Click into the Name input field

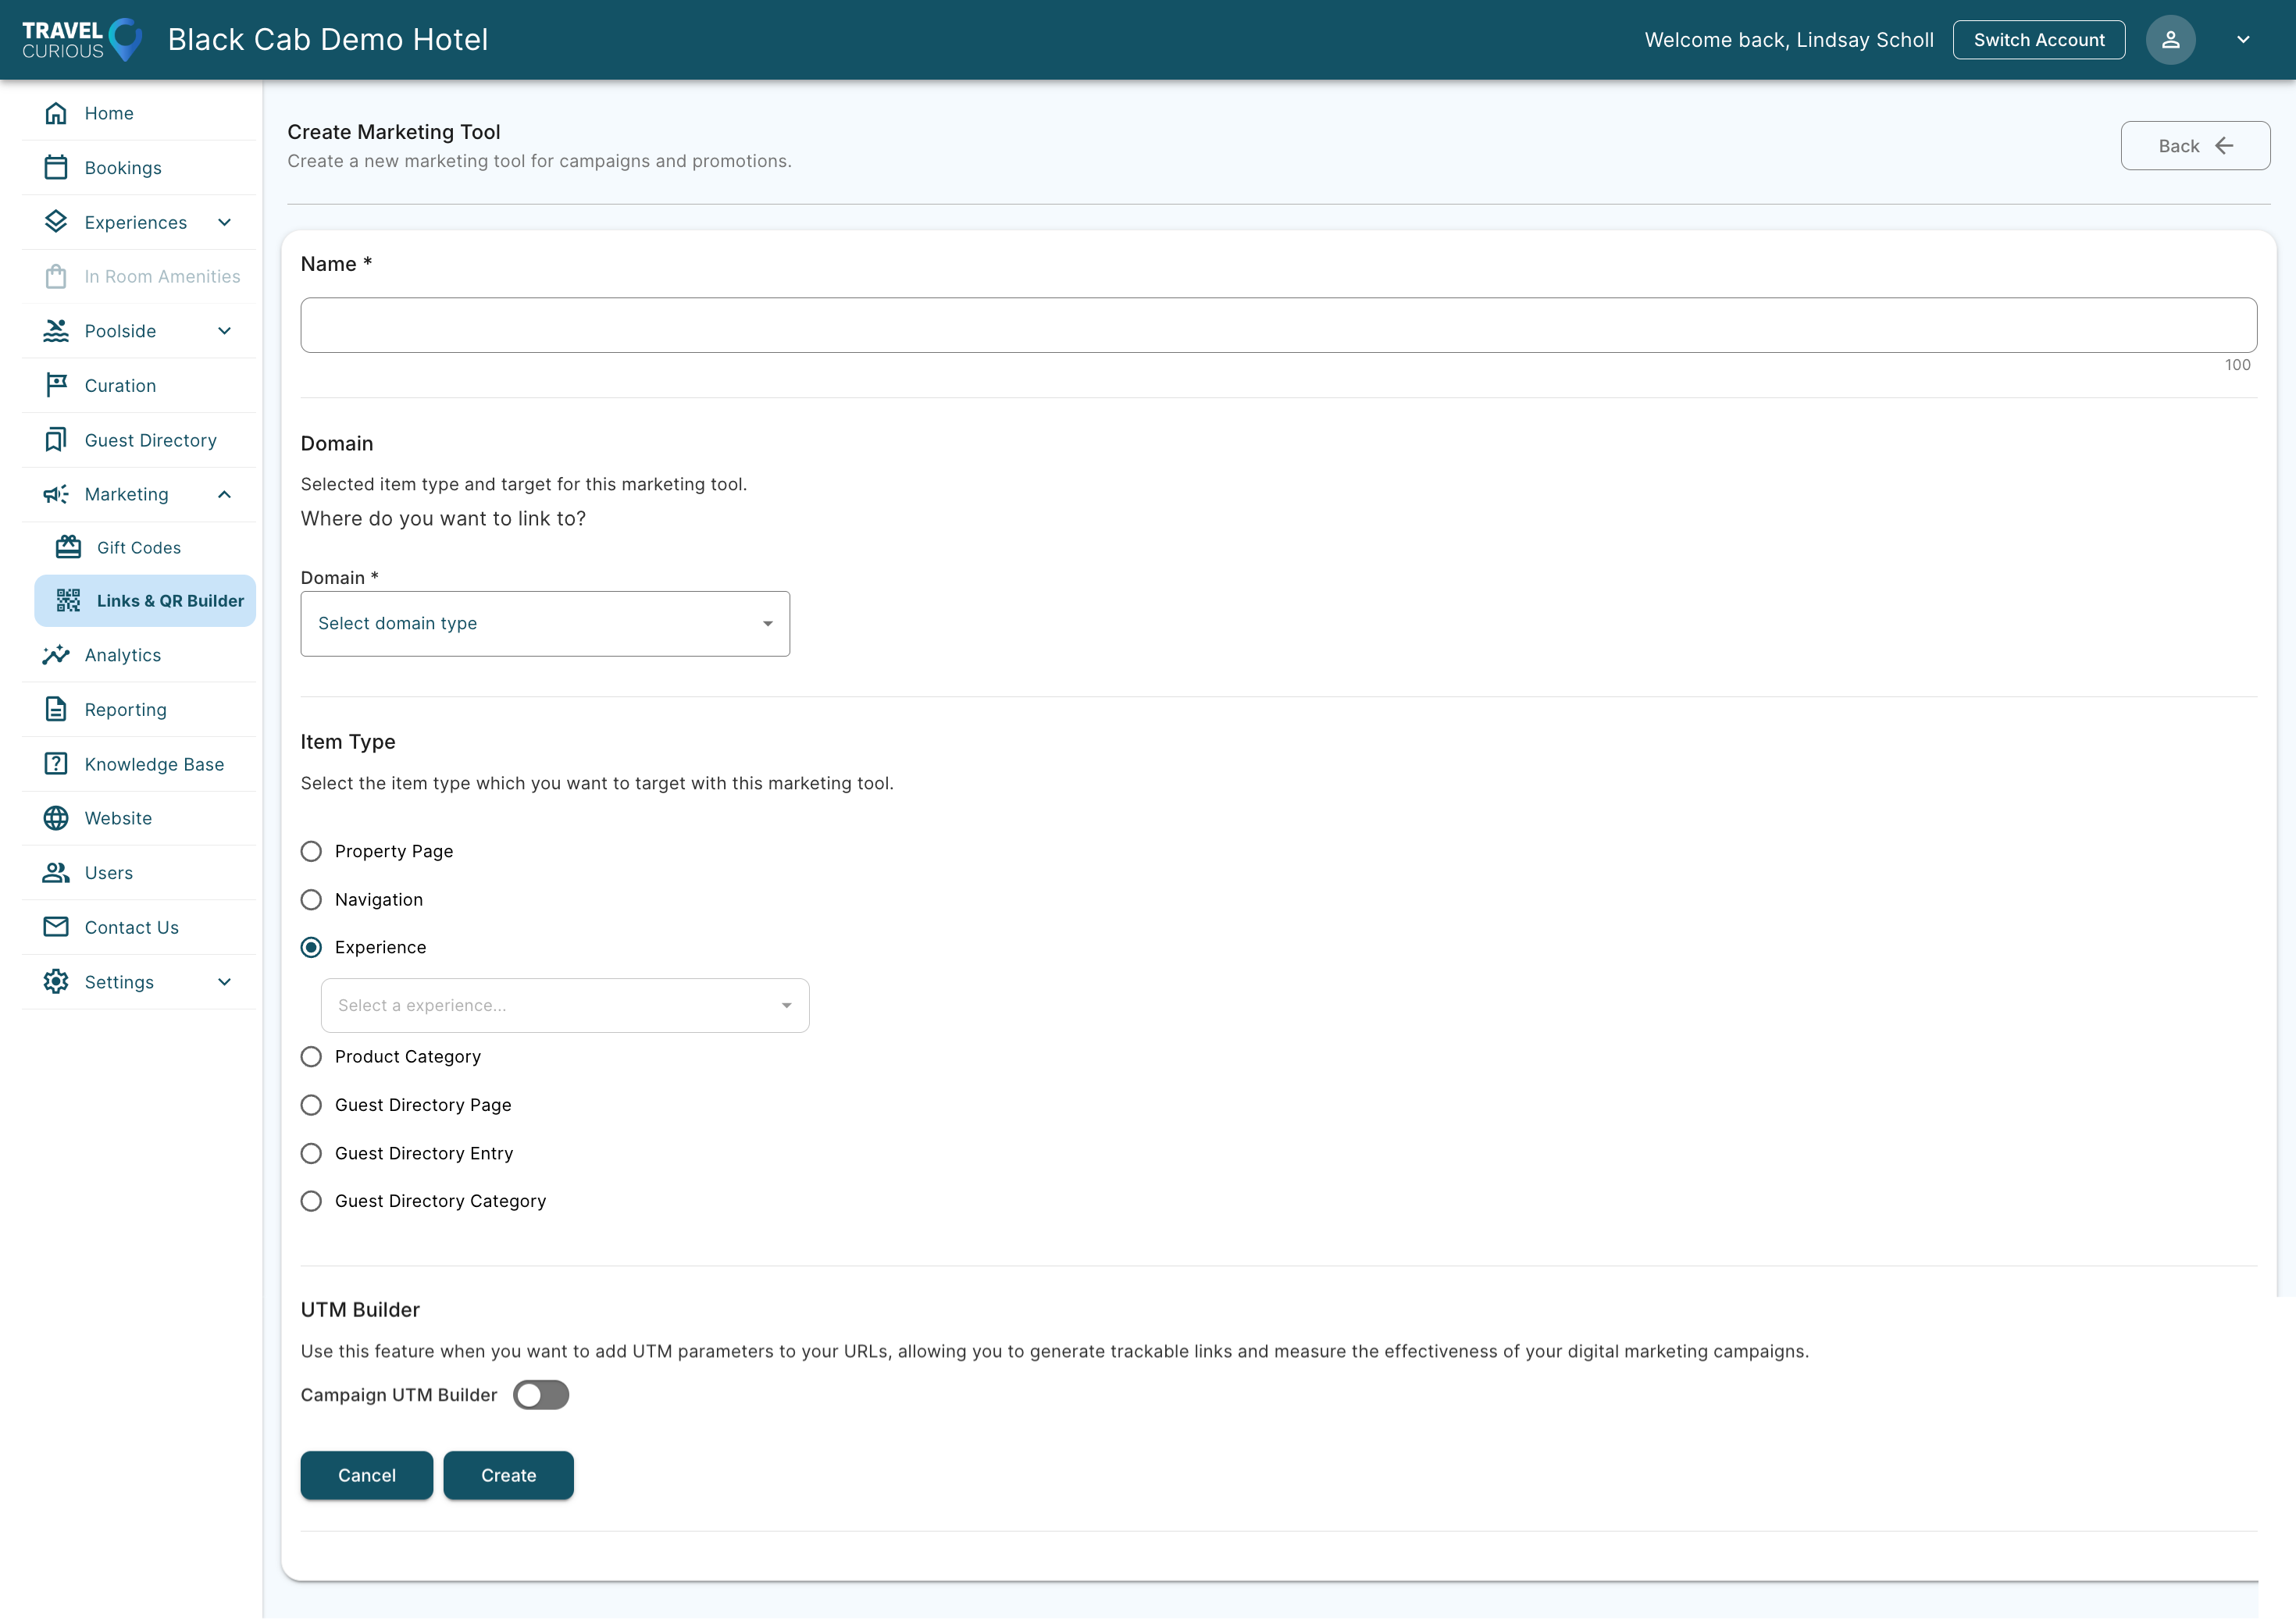1278,325
